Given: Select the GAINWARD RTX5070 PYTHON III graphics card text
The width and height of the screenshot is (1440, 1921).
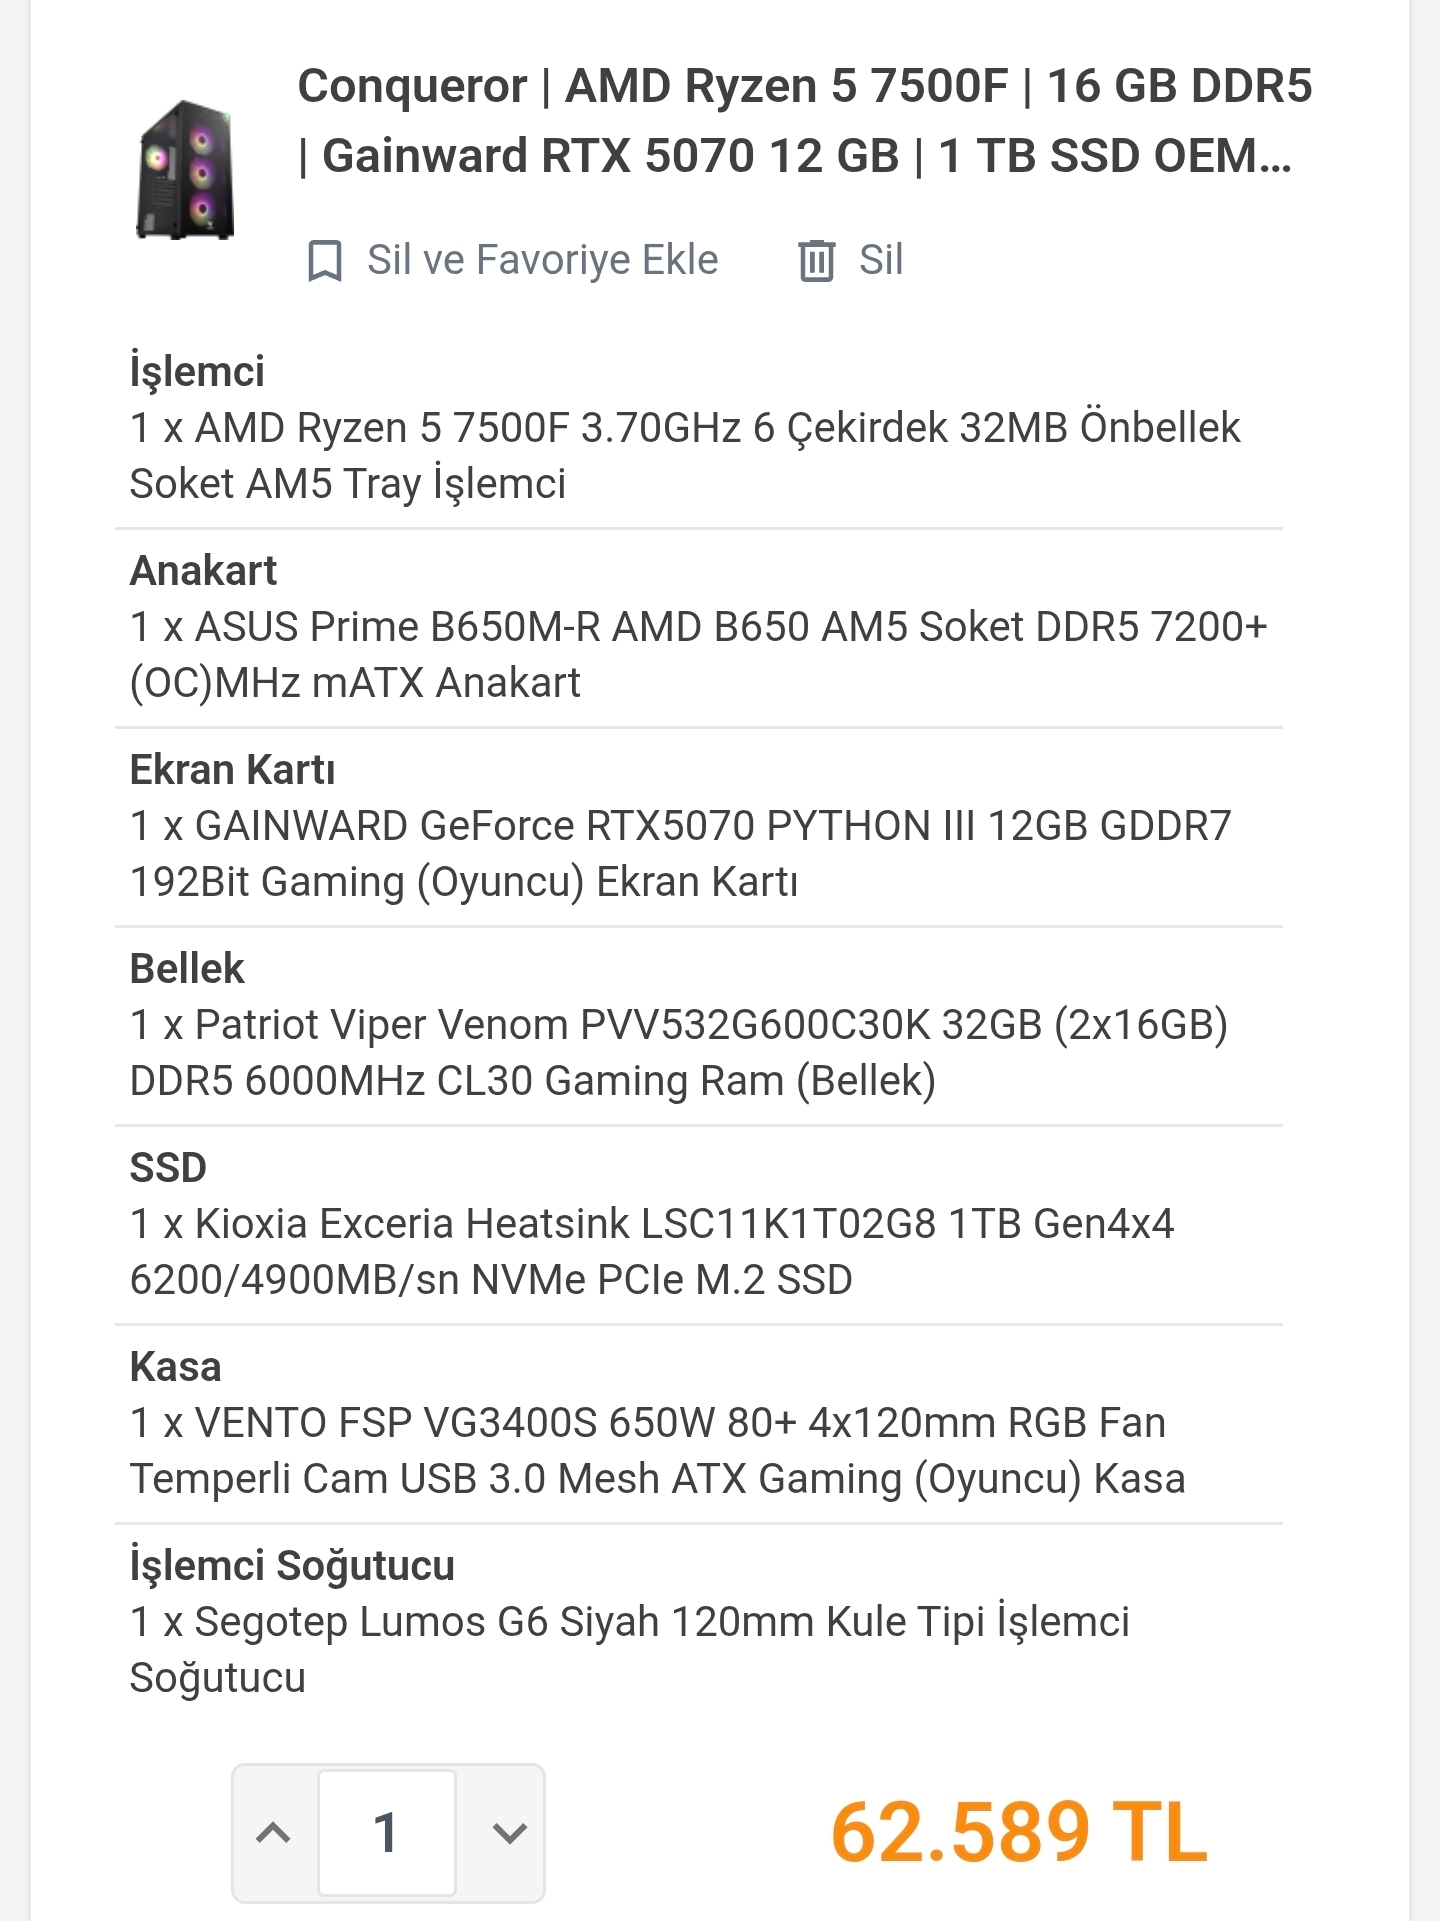Looking at the screenshot, I should click(x=681, y=853).
